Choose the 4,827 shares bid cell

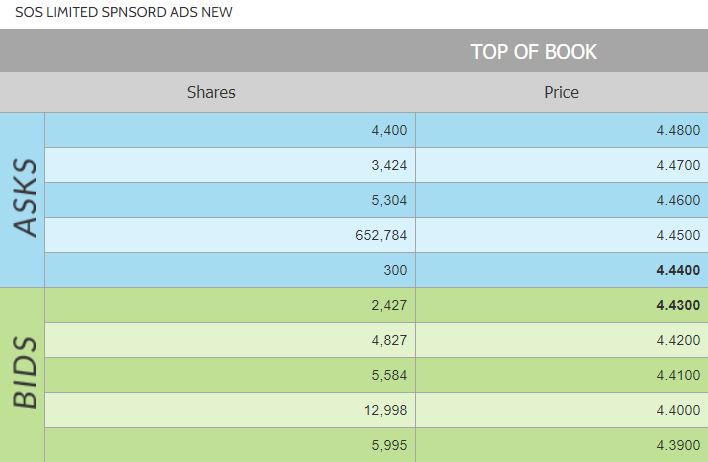(388, 340)
